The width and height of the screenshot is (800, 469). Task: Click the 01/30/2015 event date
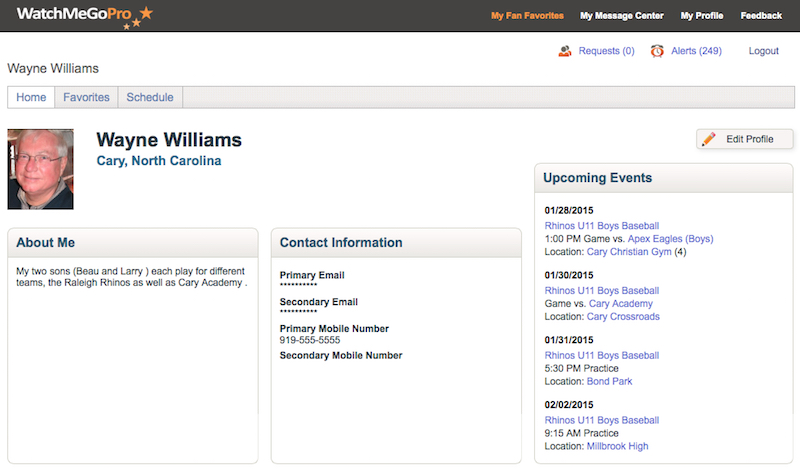pos(569,275)
